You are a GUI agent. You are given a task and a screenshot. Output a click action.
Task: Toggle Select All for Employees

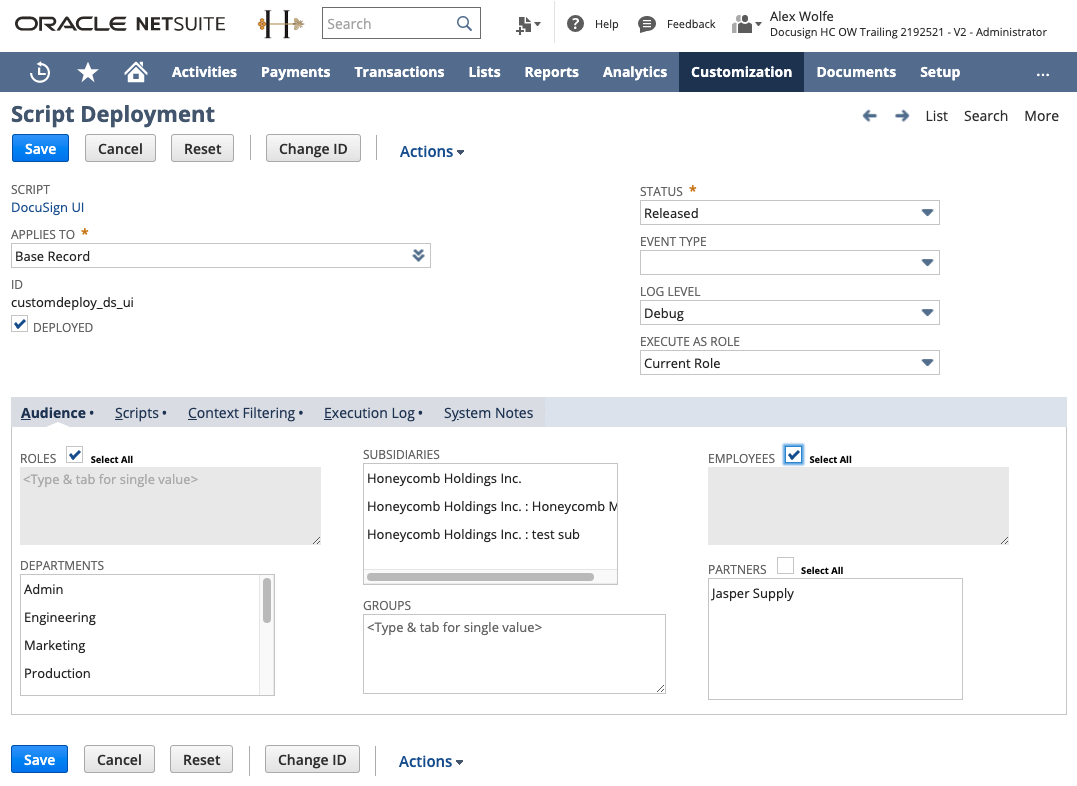[x=793, y=454]
